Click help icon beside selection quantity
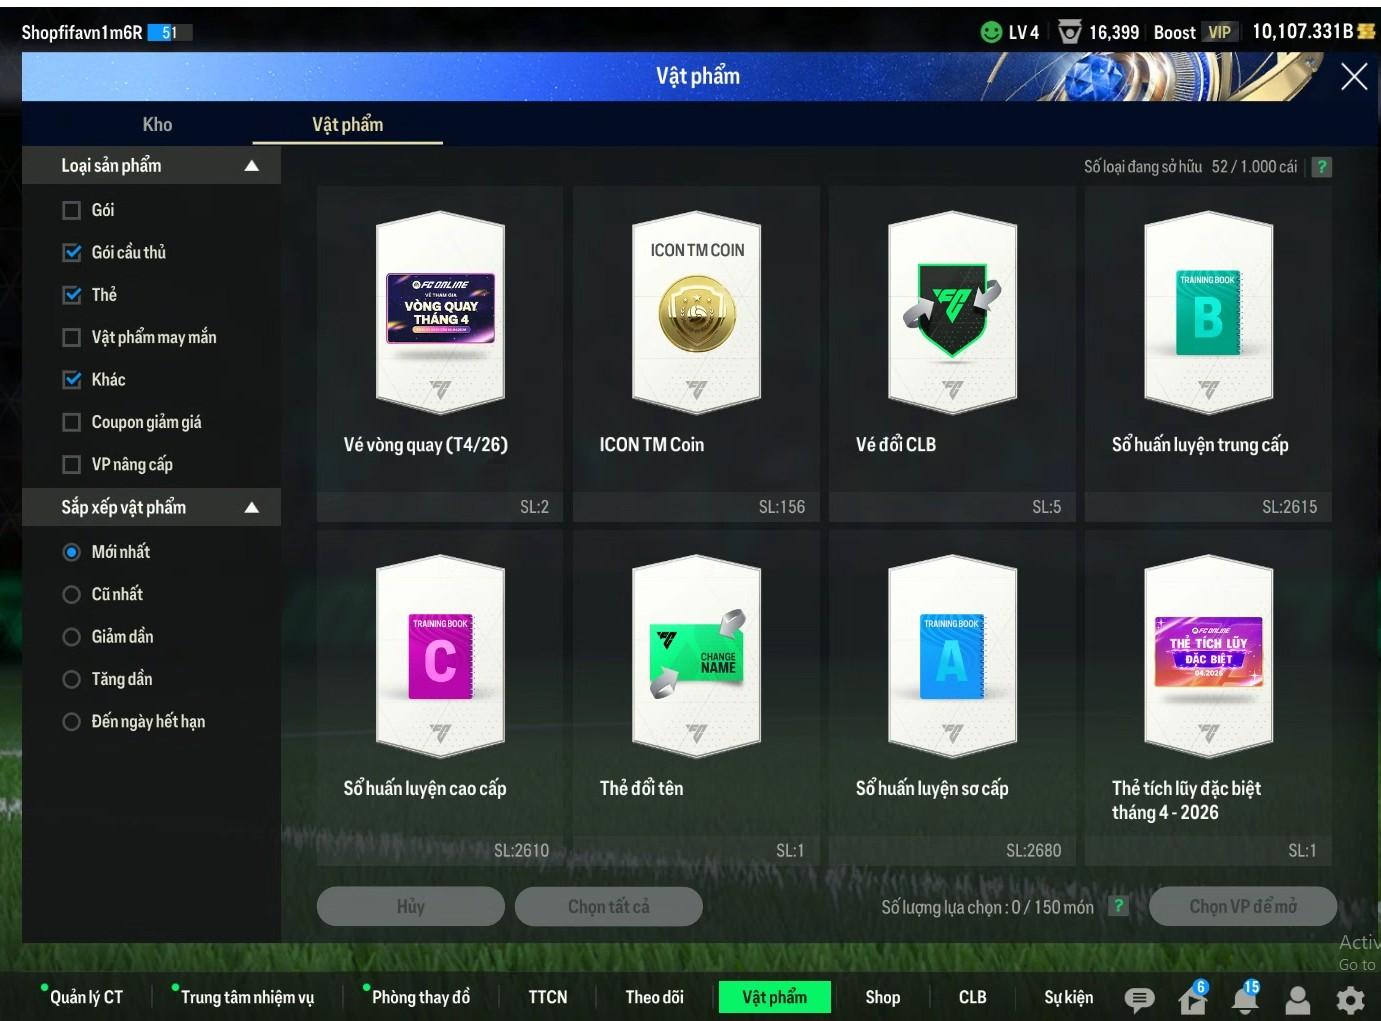This screenshot has width=1381, height=1021. tap(1119, 906)
